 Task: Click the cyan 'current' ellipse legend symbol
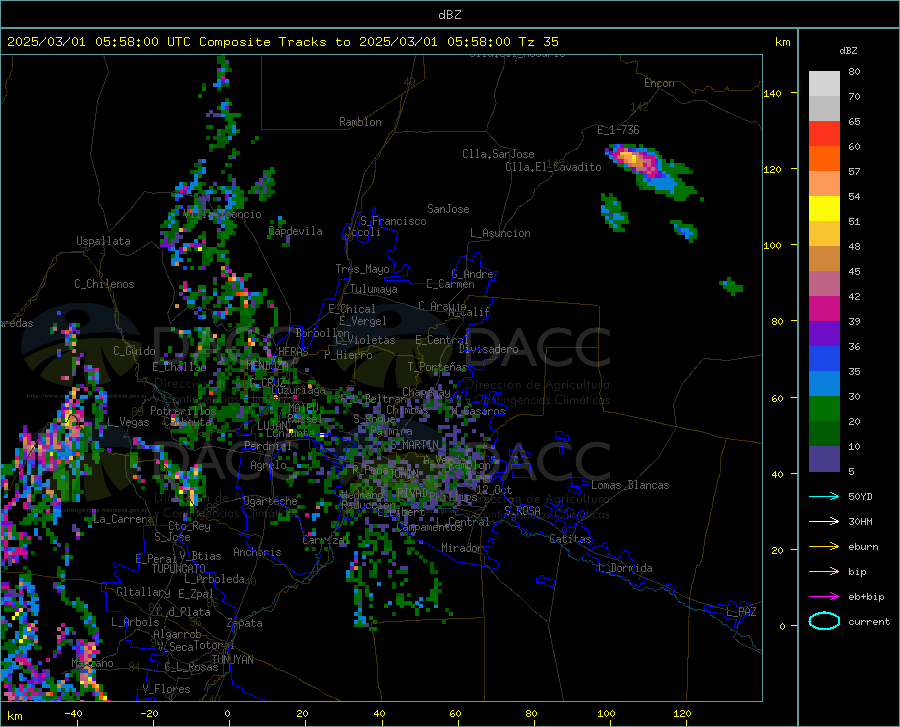click(x=824, y=621)
